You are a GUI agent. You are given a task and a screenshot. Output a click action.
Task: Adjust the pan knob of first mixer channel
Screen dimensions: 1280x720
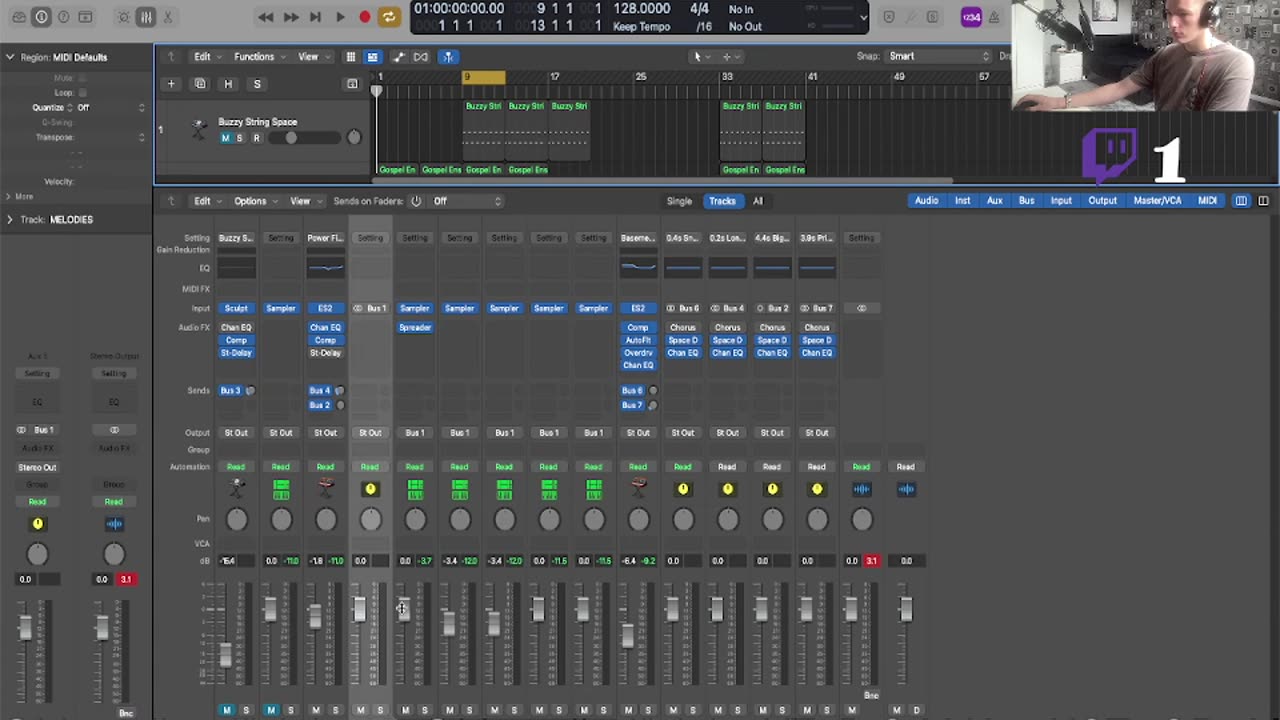click(237, 519)
